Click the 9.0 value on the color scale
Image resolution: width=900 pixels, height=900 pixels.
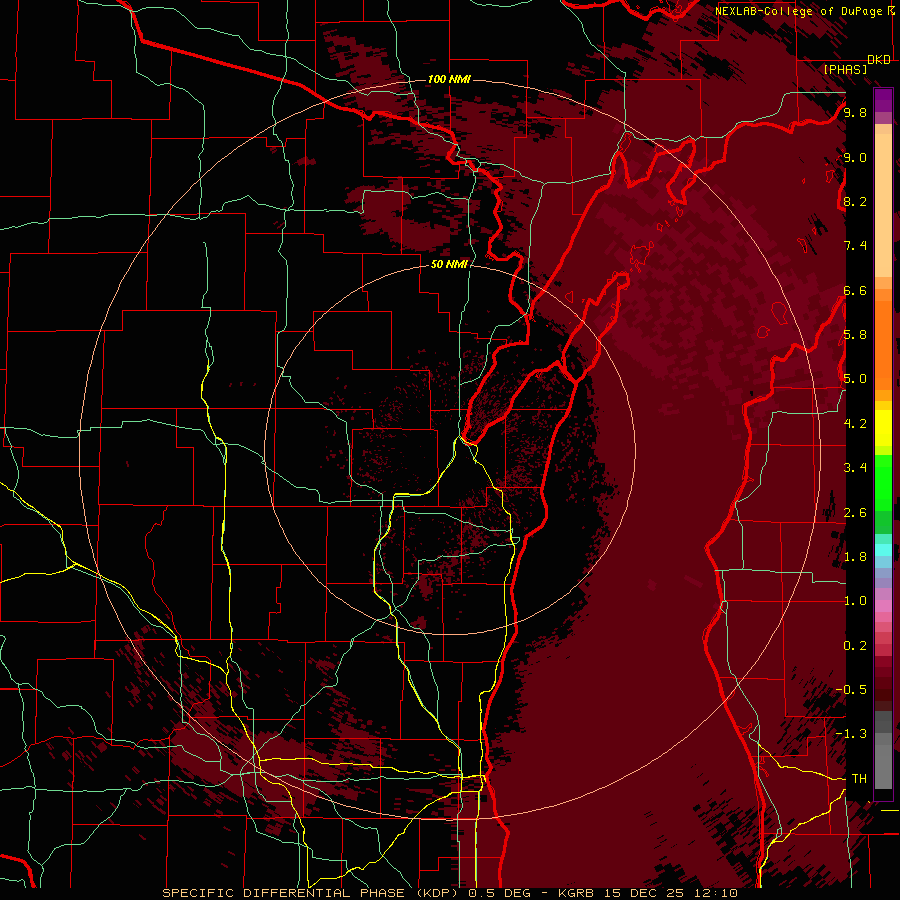(x=855, y=157)
